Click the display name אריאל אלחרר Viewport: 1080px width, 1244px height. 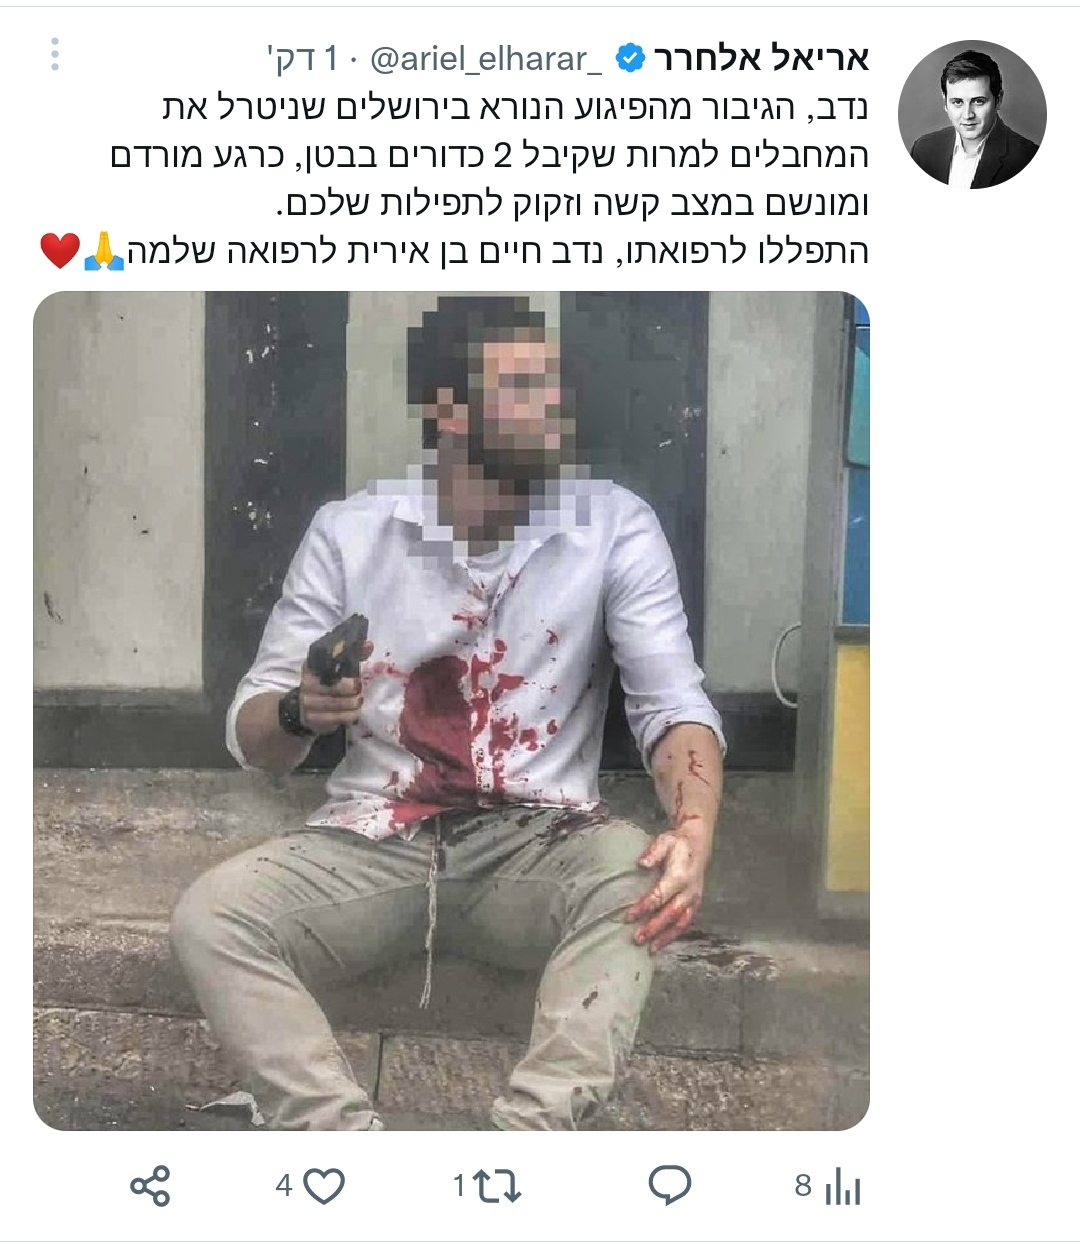click(x=762, y=59)
